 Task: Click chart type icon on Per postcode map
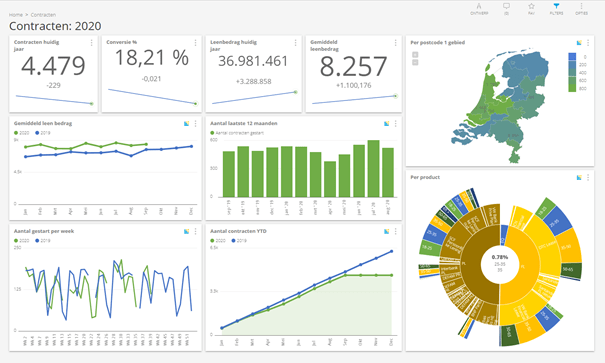579,42
